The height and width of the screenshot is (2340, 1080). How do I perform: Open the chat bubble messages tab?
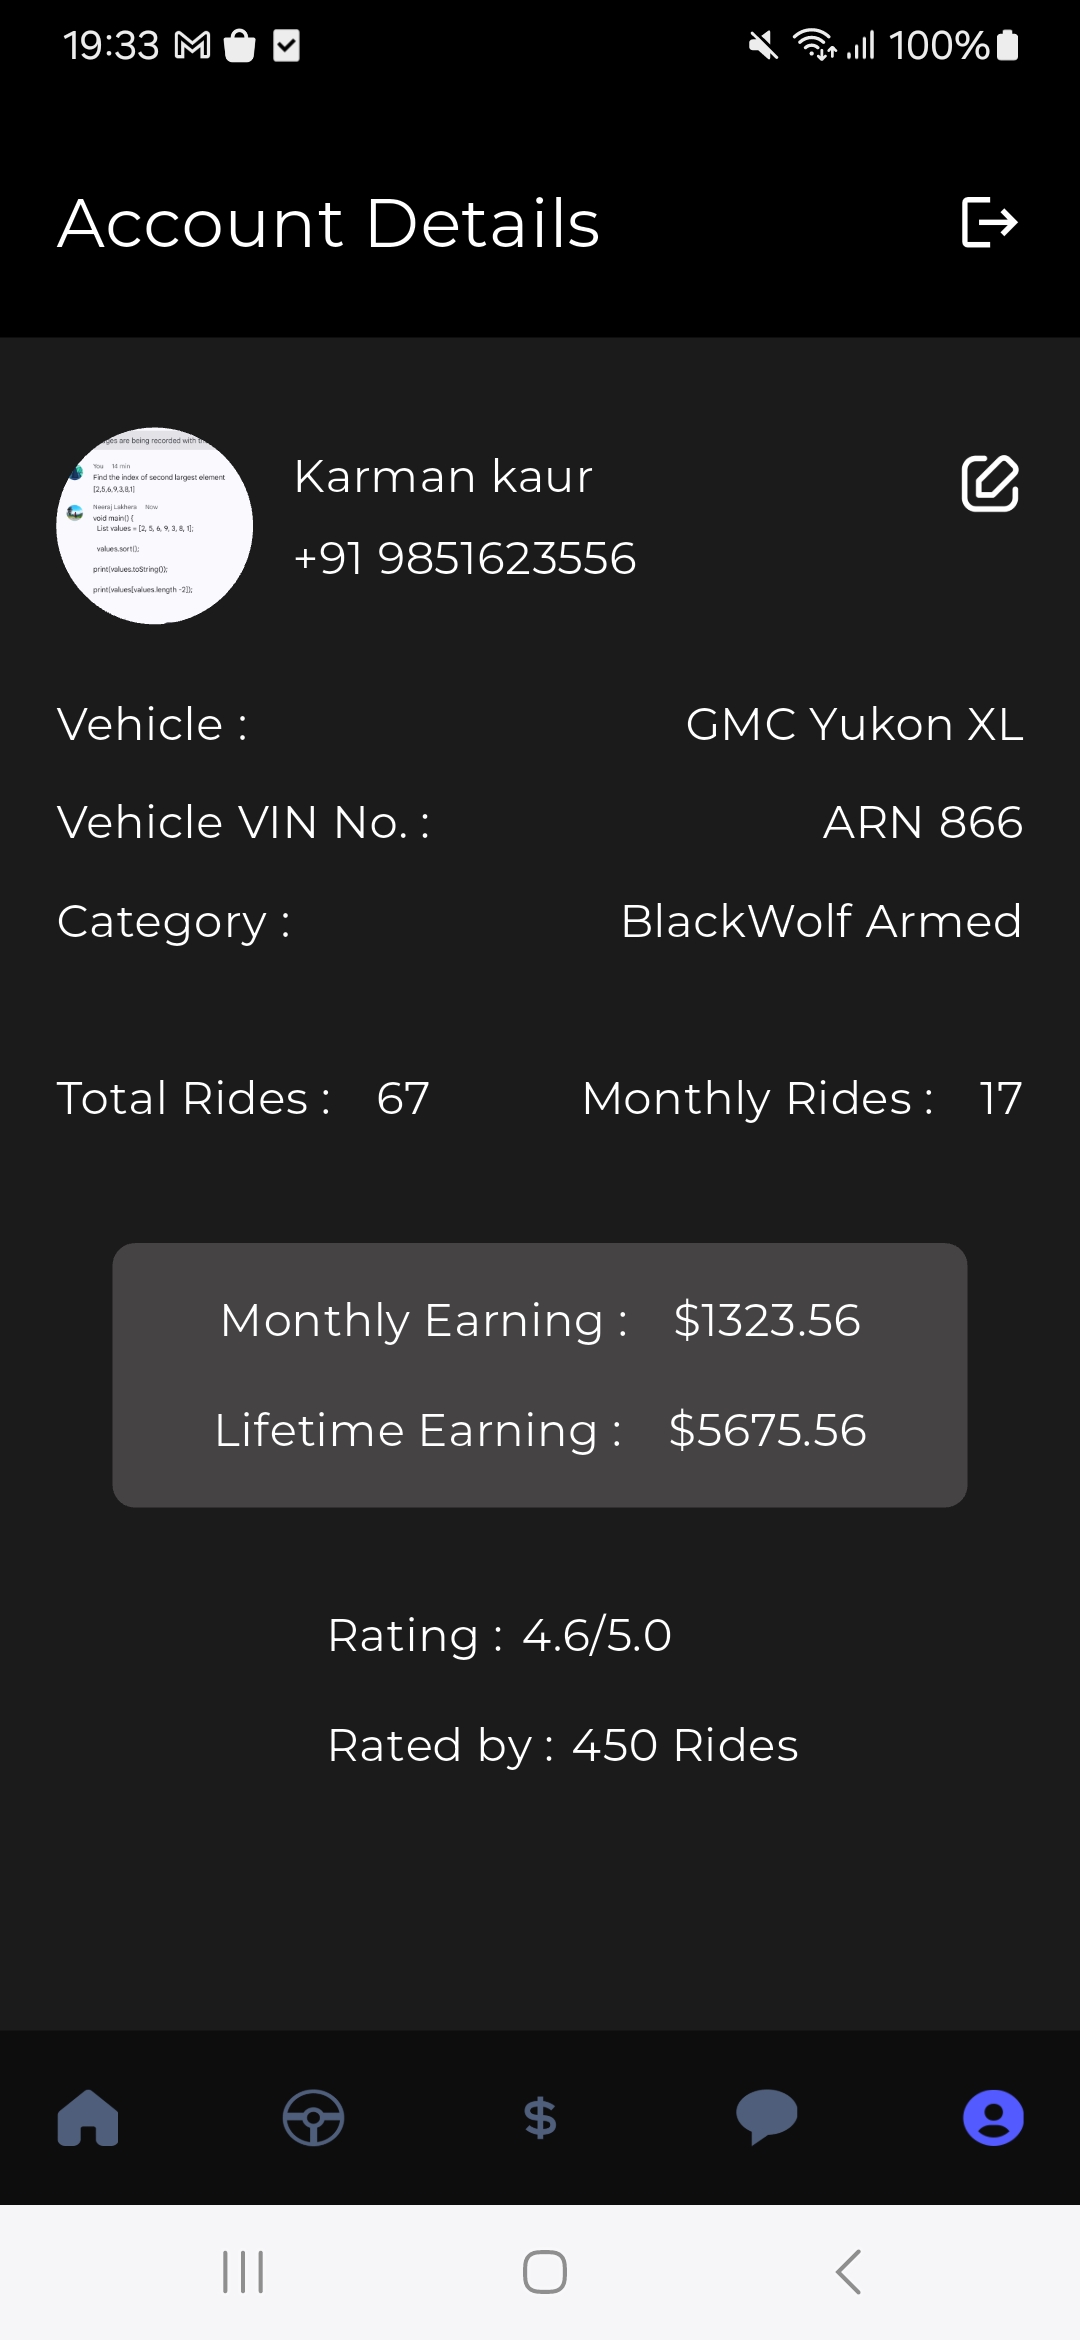(x=766, y=2118)
